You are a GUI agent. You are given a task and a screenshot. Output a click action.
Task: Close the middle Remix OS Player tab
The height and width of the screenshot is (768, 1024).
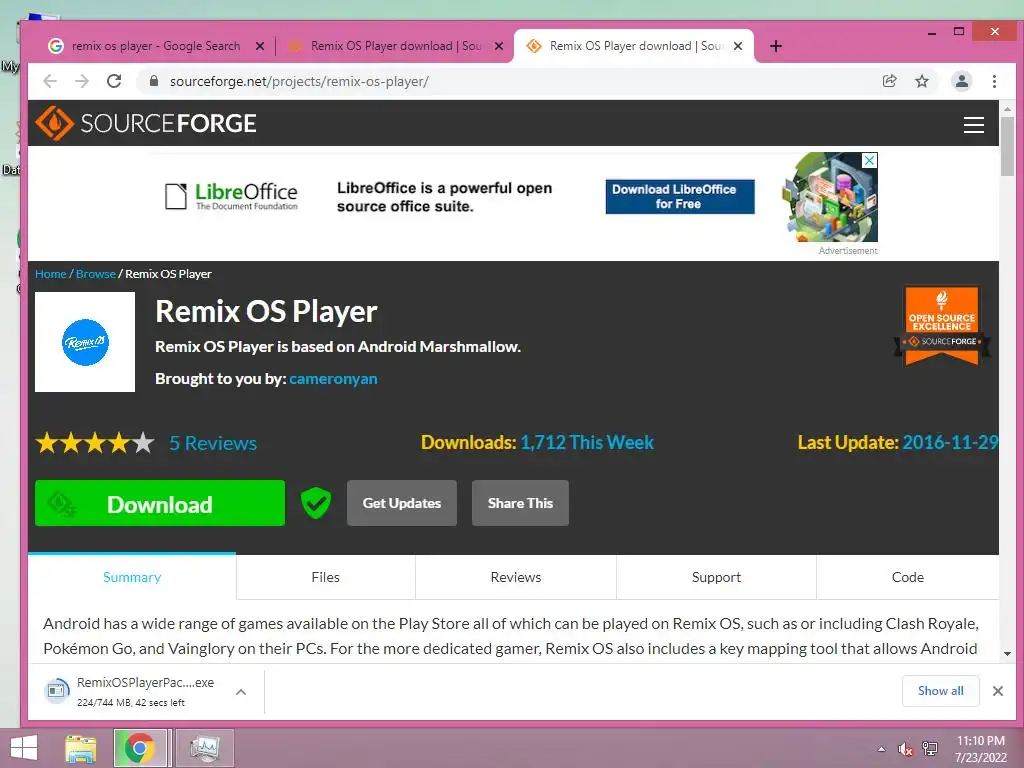[x=499, y=46]
